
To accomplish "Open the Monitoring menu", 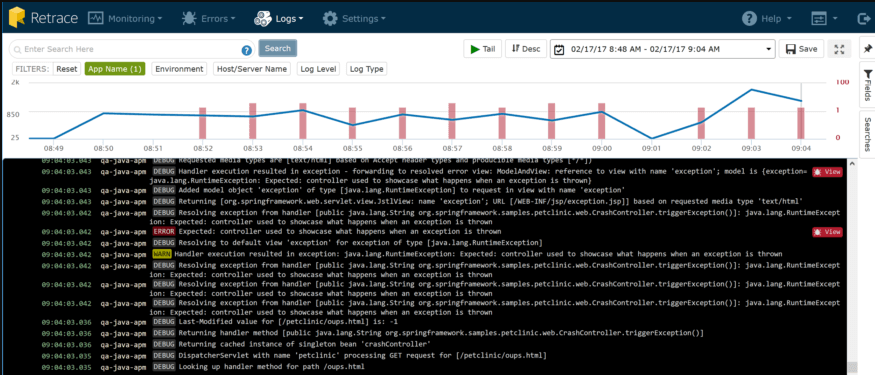I will [x=125, y=18].
